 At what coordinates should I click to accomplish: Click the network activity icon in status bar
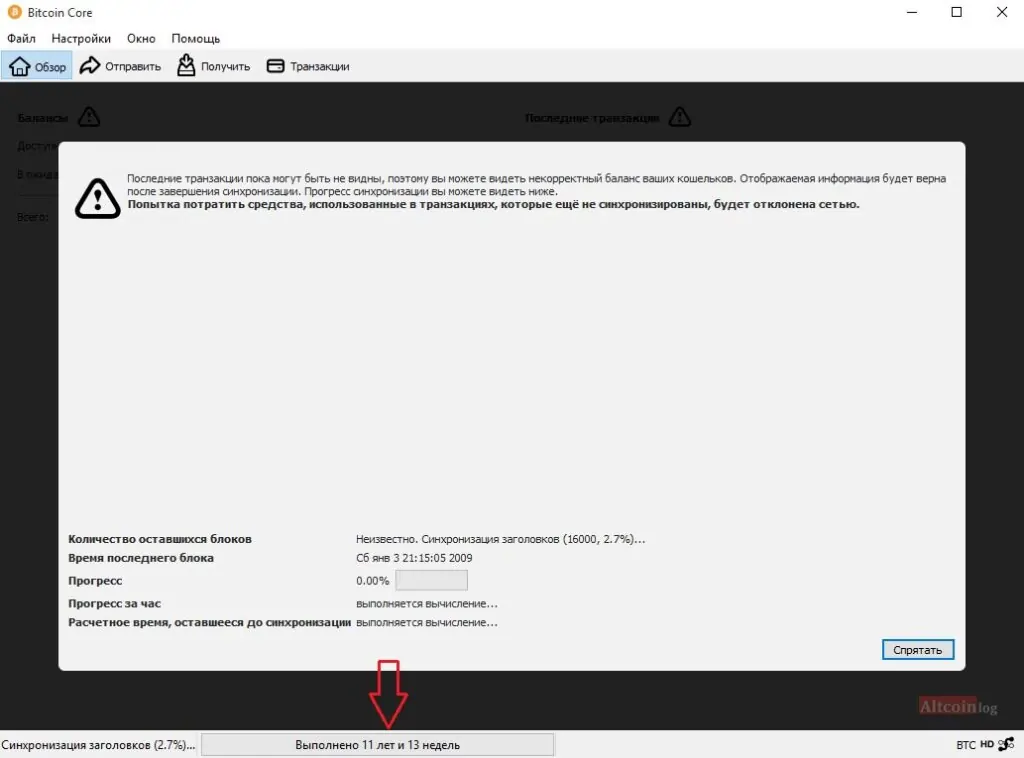1006,744
